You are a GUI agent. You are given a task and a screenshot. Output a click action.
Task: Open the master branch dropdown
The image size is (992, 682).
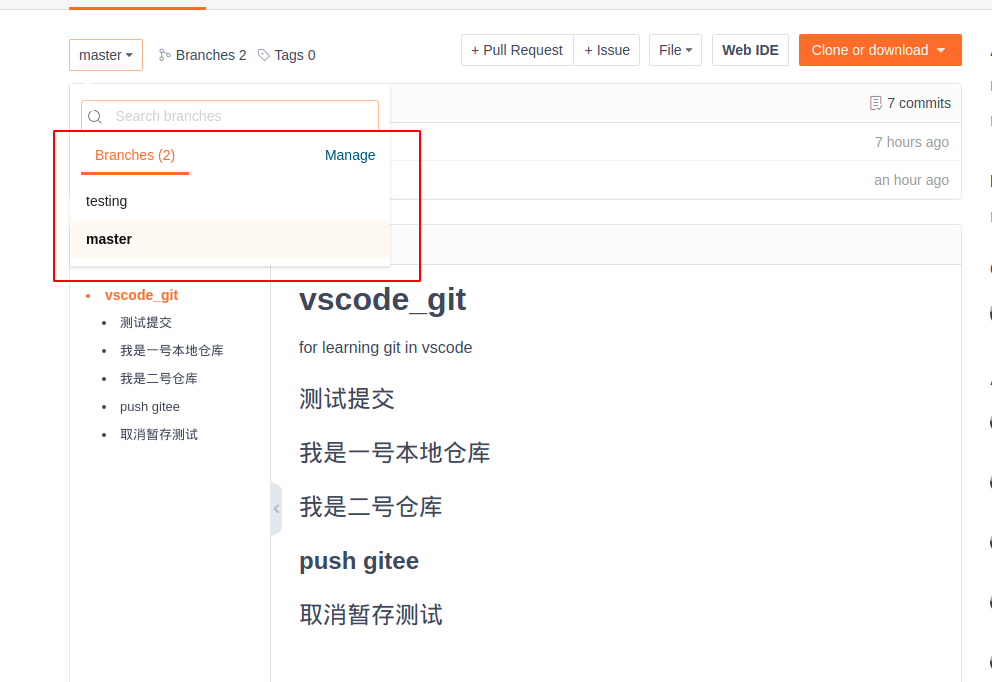[x=106, y=55]
